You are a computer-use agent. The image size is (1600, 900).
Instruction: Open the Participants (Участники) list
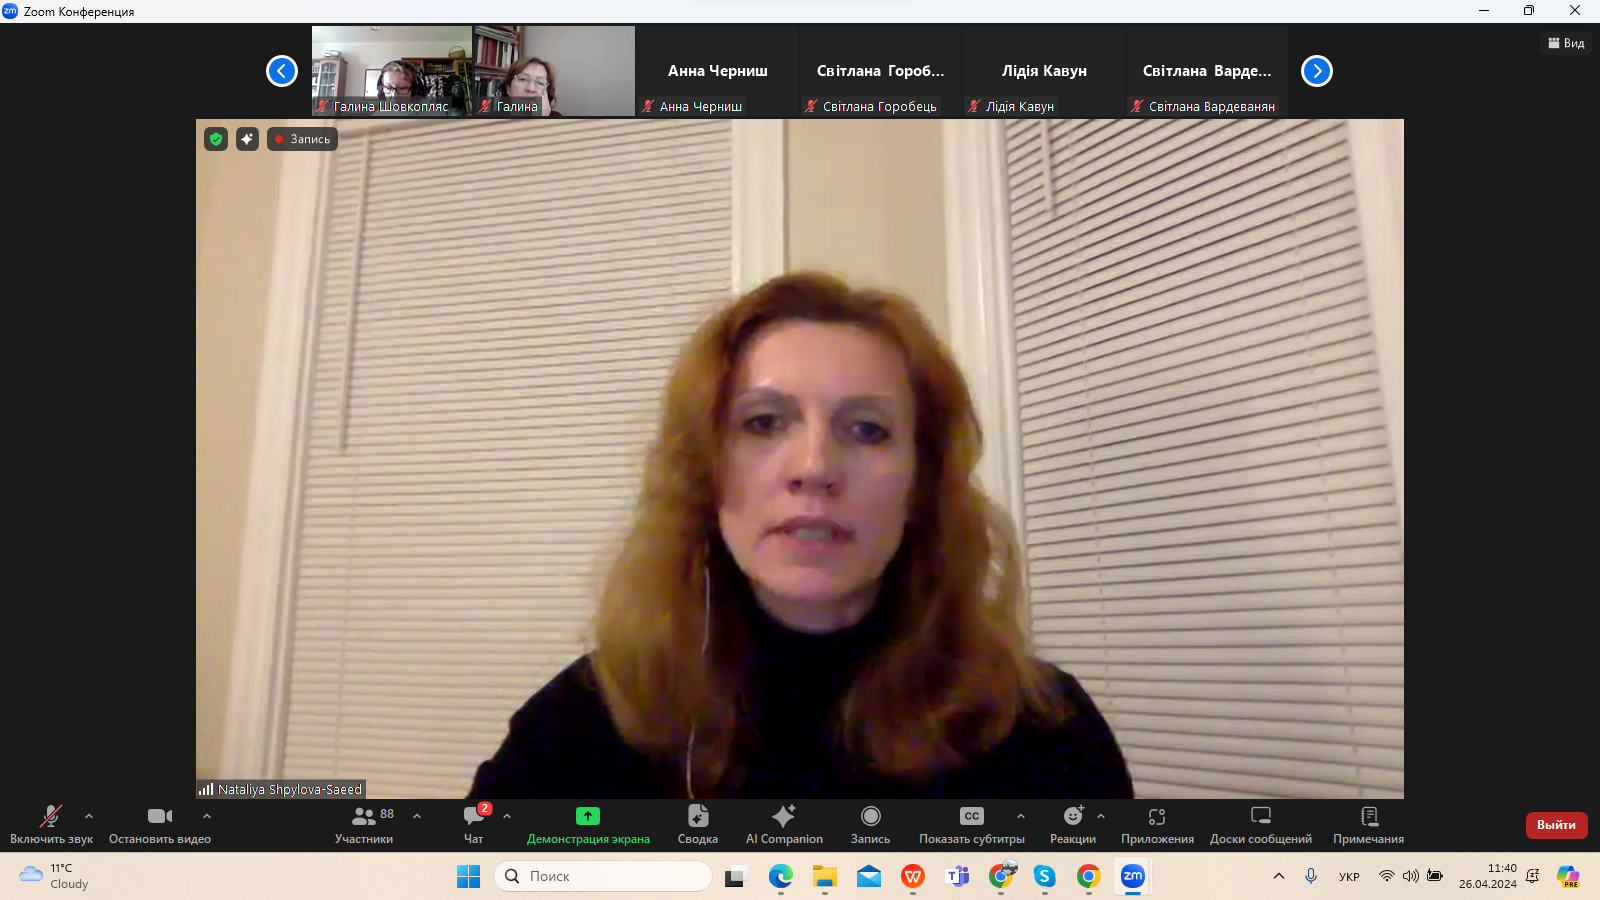pyautogui.click(x=365, y=824)
